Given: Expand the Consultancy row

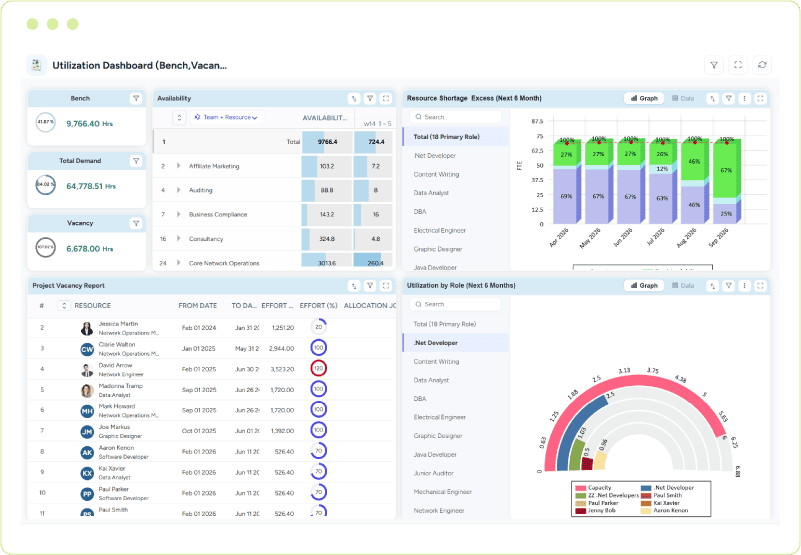Looking at the screenshot, I should (178, 238).
